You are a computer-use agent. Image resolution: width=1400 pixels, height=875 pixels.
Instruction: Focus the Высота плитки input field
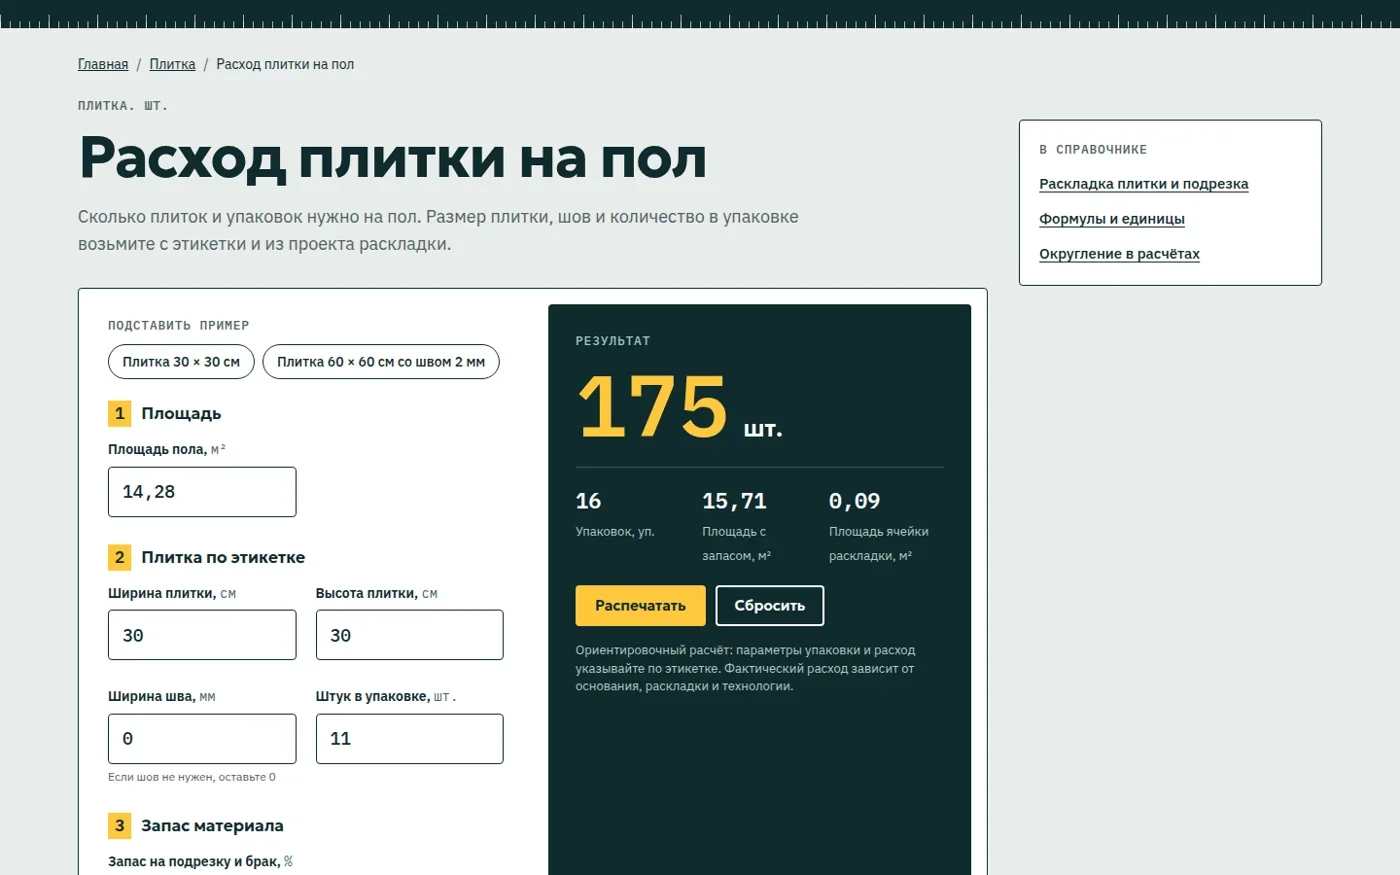click(410, 635)
